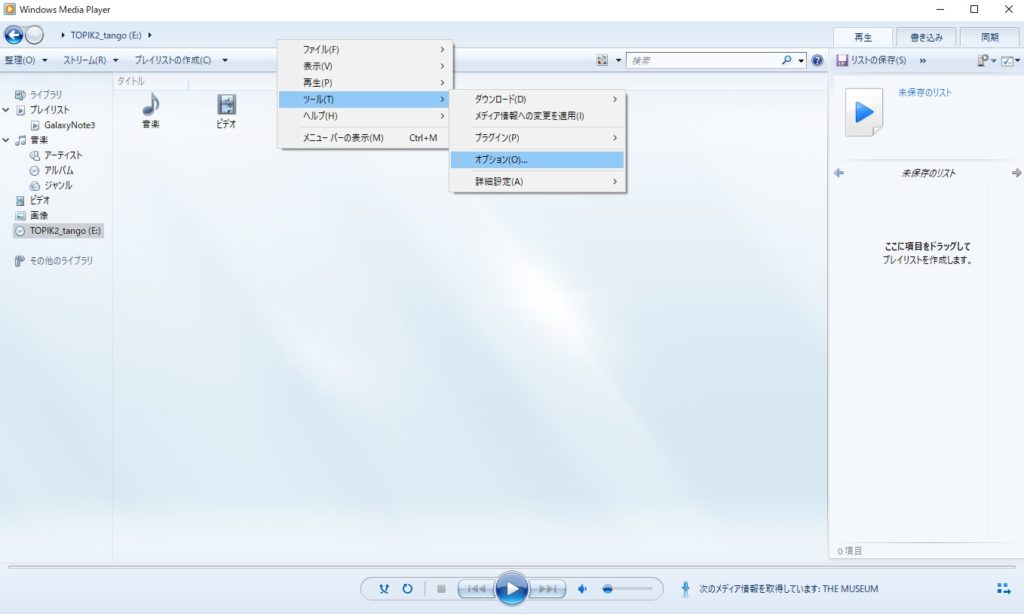The width and height of the screenshot is (1024, 614).
Task: Open the ダウンロード(D) submenu
Action: click(x=537, y=99)
